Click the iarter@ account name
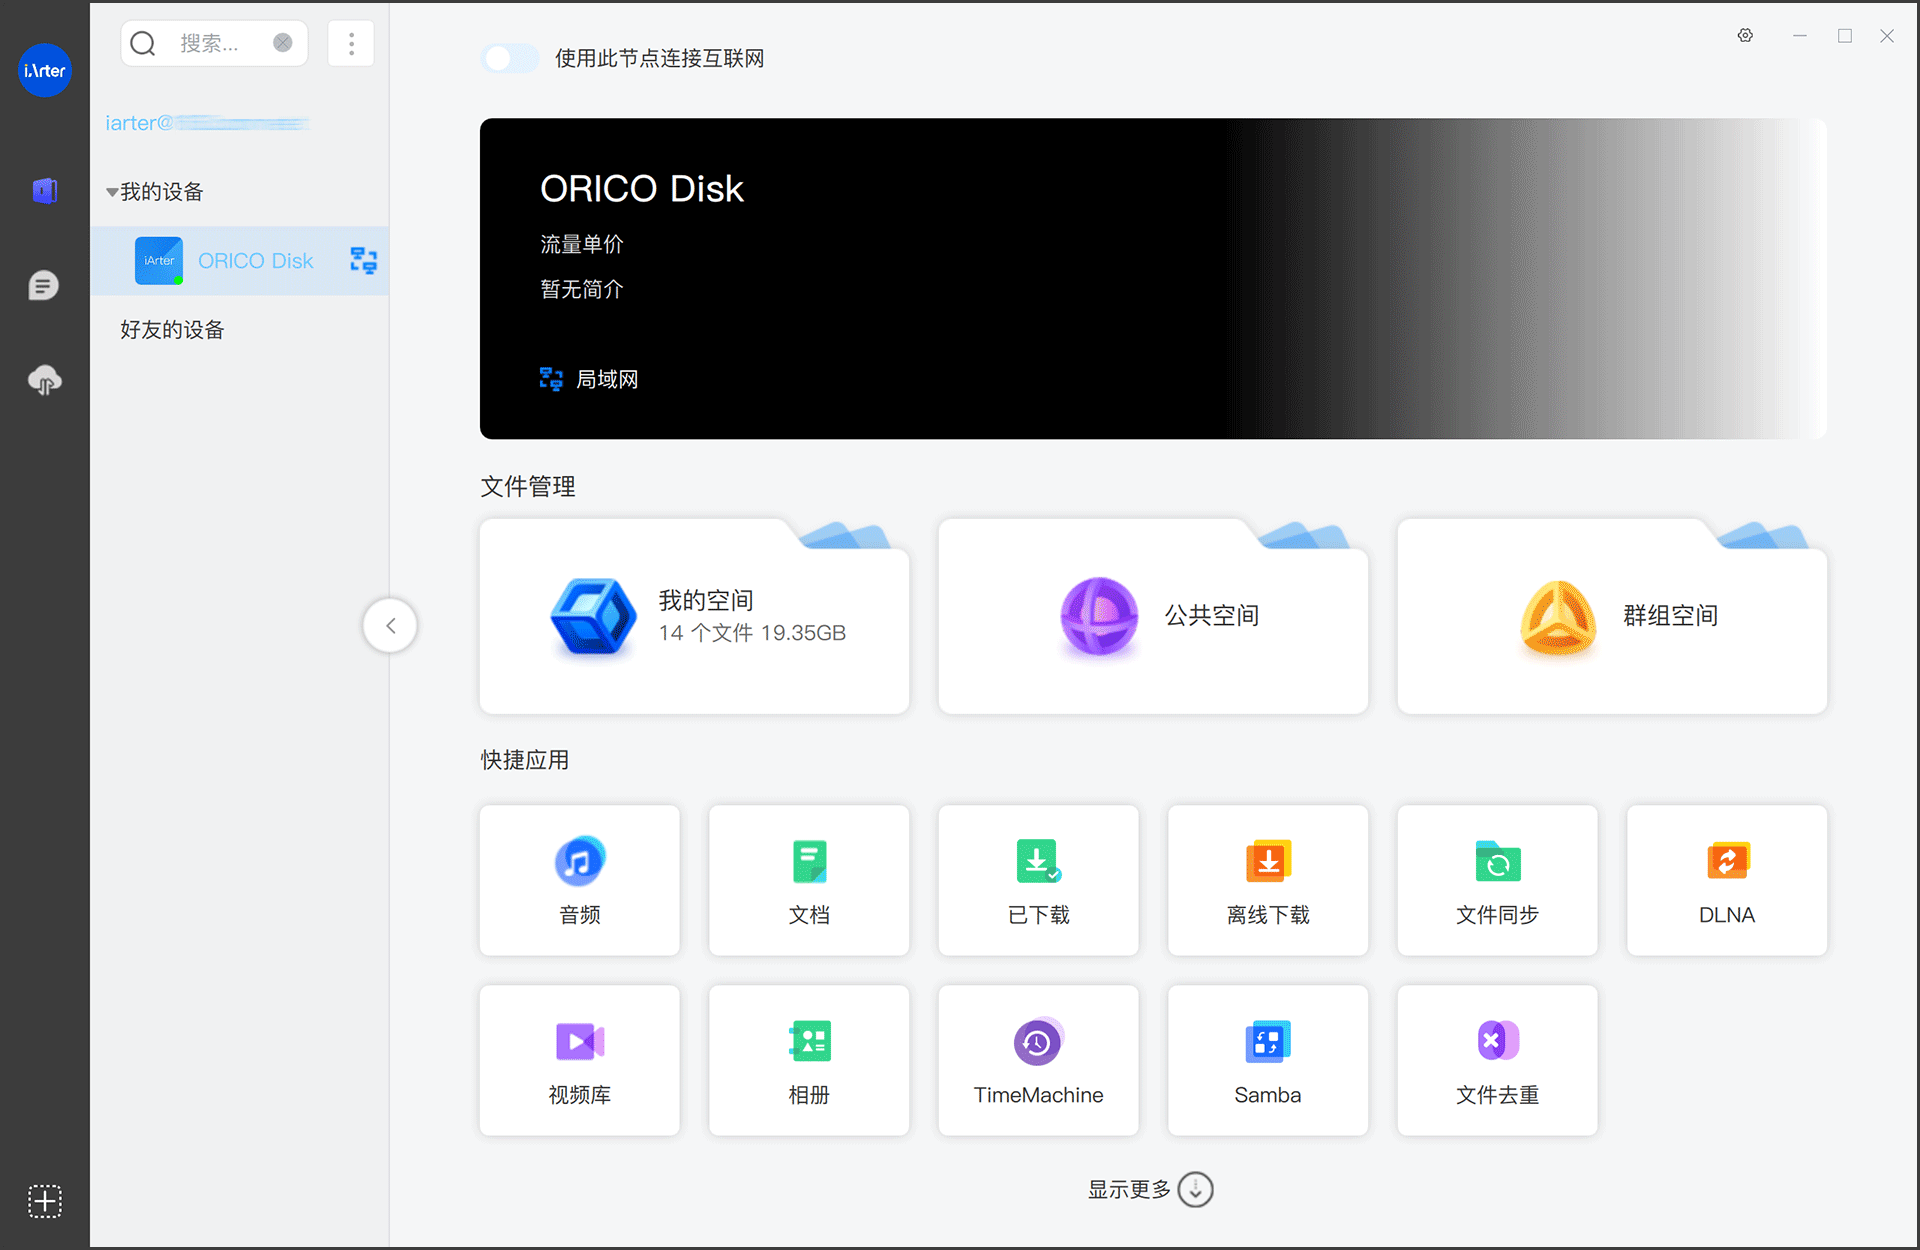The width and height of the screenshot is (1920, 1250). [x=207, y=123]
